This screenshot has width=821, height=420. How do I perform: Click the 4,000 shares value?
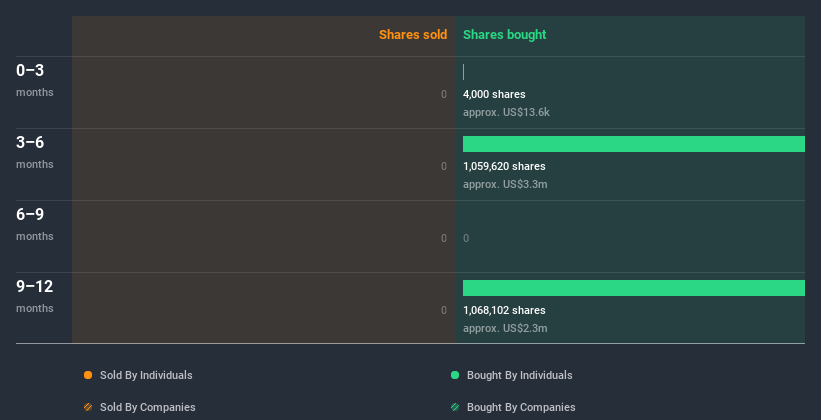click(494, 94)
